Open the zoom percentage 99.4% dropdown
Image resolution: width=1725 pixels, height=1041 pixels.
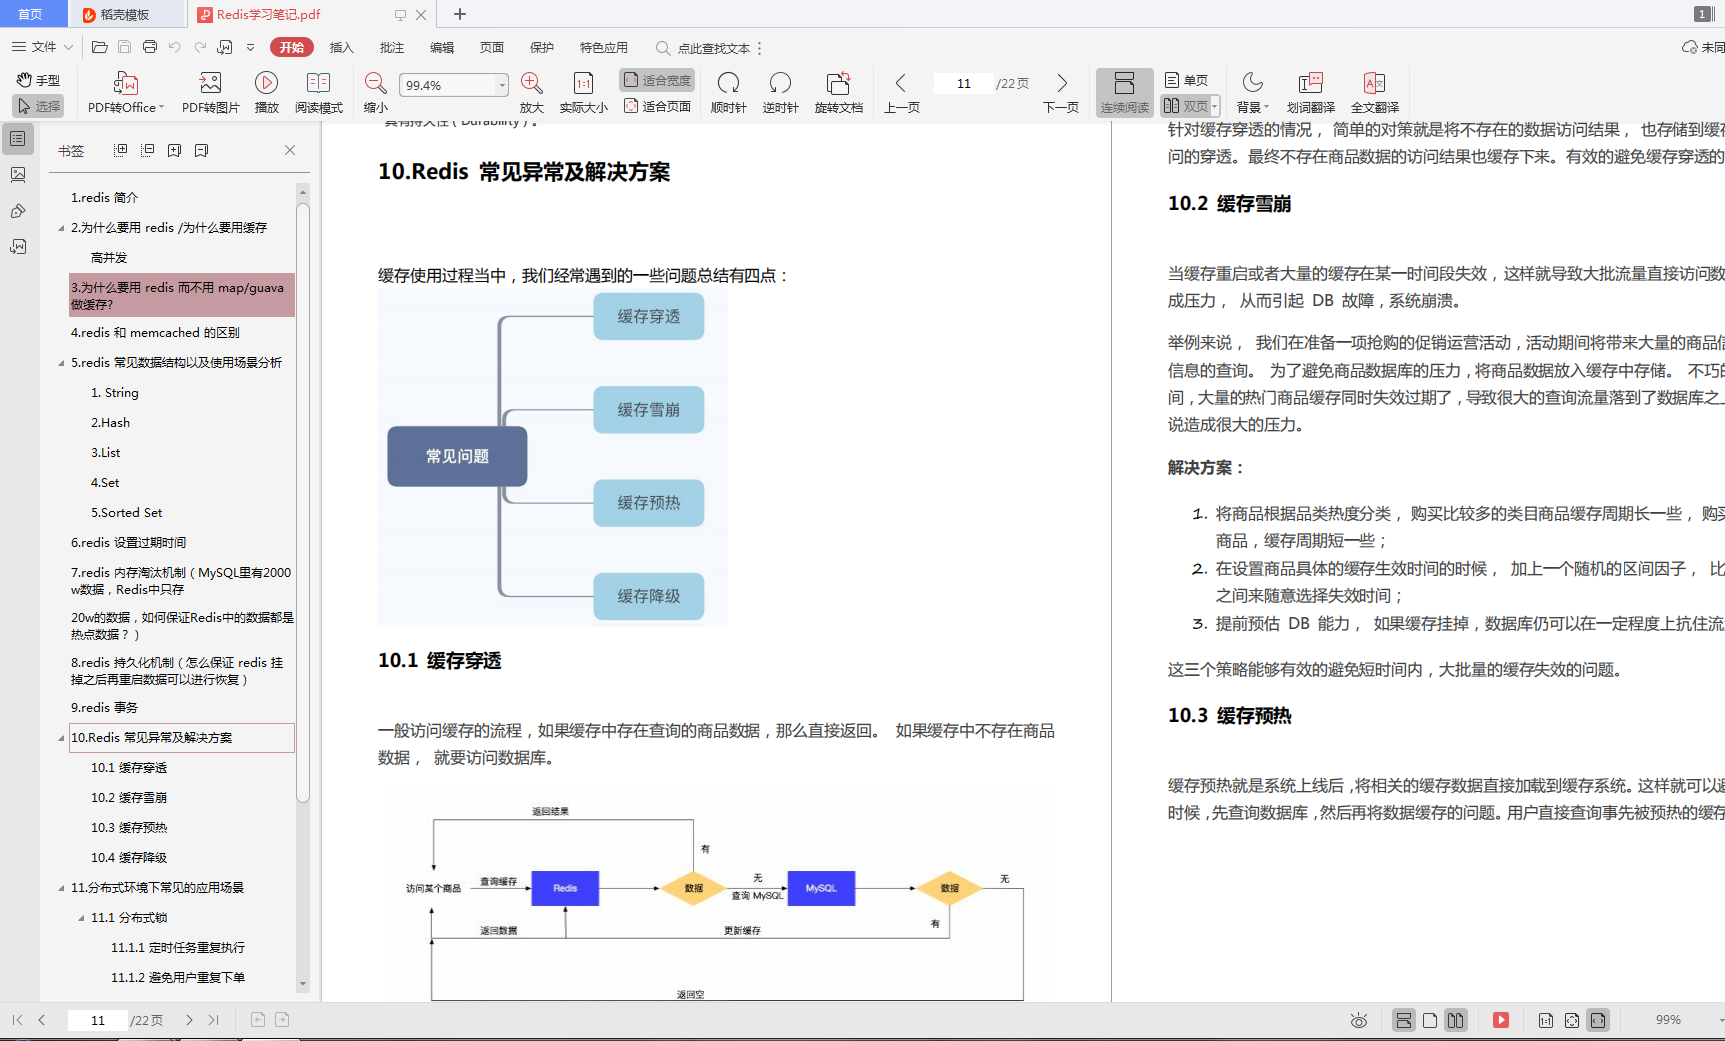click(502, 85)
